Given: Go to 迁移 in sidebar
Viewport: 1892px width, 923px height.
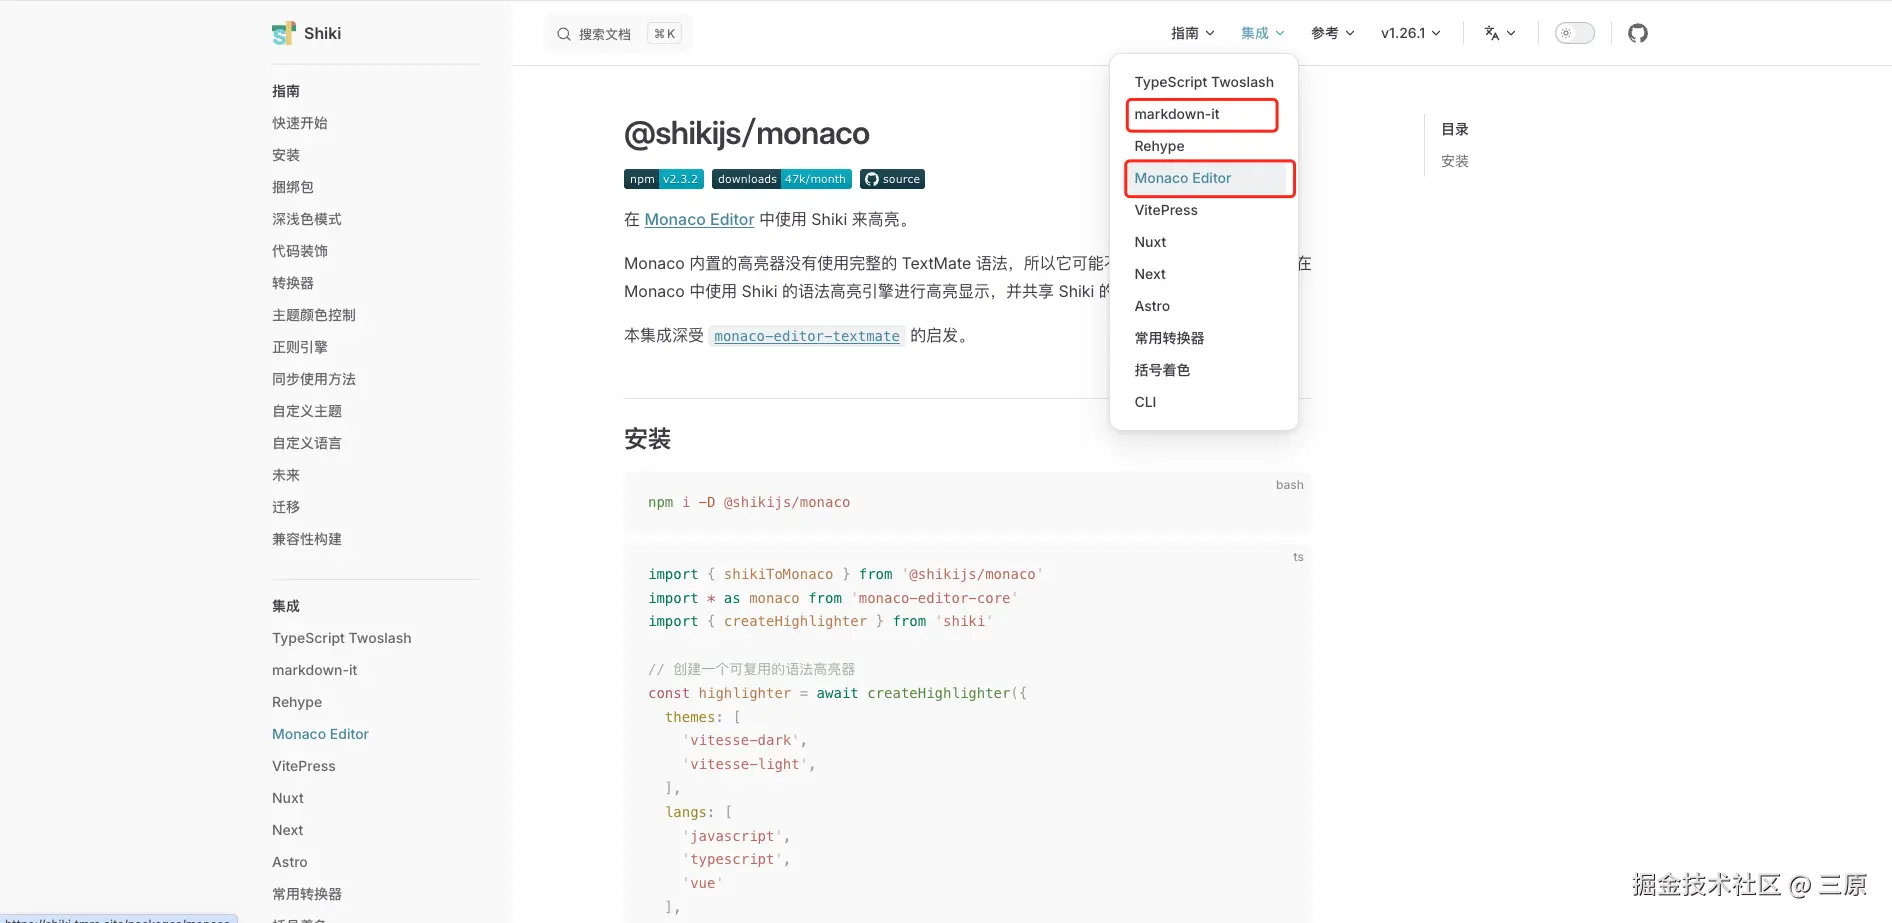Looking at the screenshot, I should pyautogui.click(x=286, y=507).
